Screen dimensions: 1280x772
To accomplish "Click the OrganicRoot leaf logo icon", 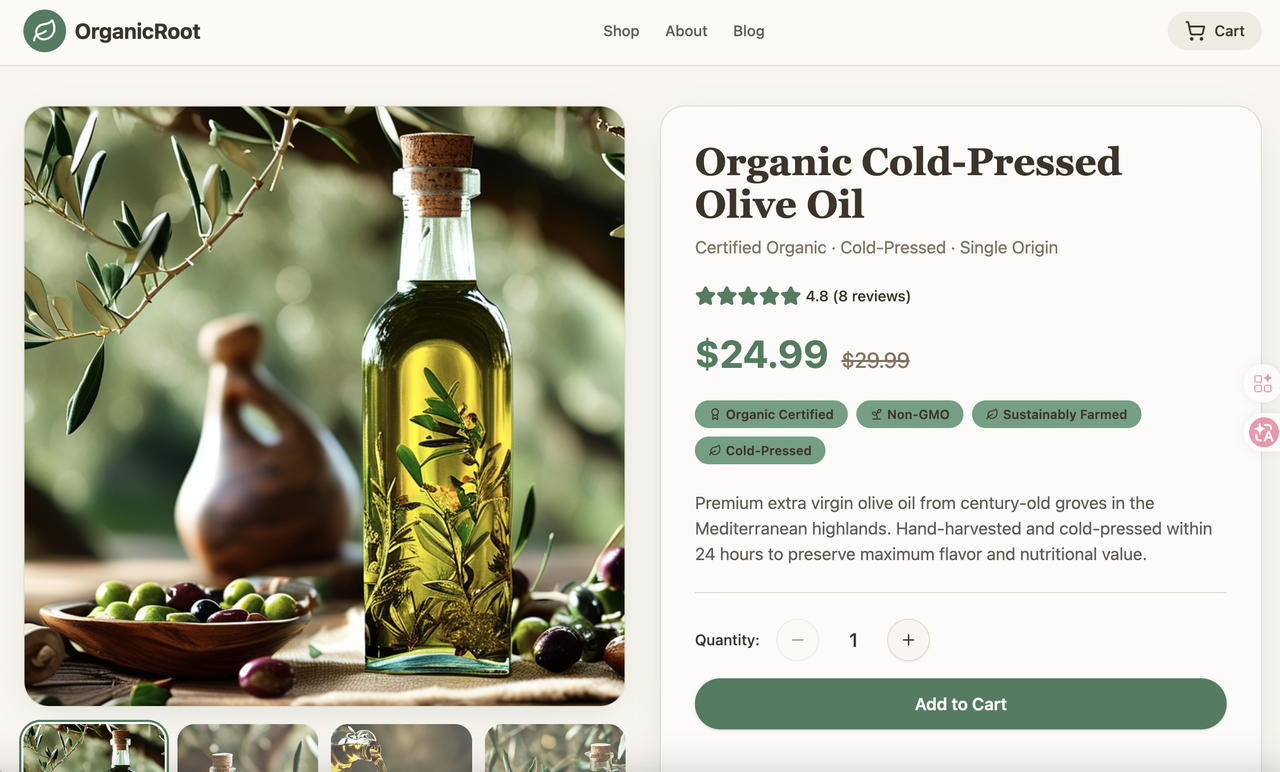I will pyautogui.click(x=45, y=31).
